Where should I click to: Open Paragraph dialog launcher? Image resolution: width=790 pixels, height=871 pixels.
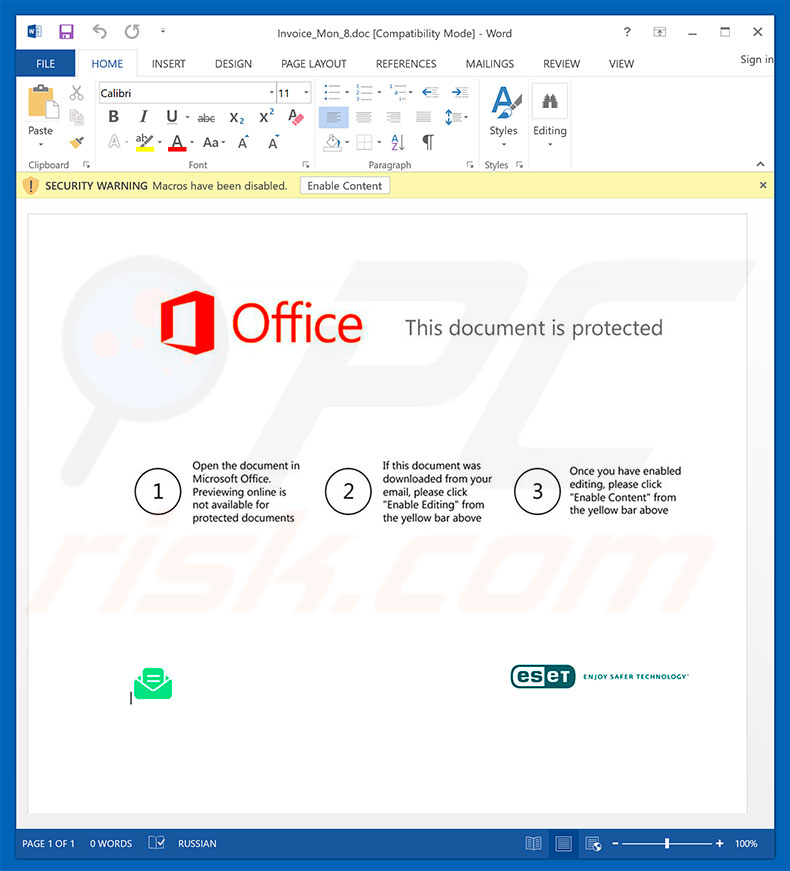click(470, 164)
